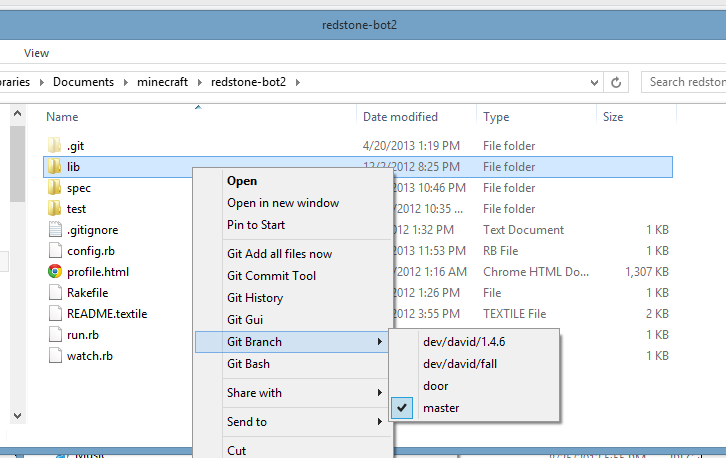Go to the minecraft breadcrumb
This screenshot has height=458, width=726.
click(x=163, y=82)
